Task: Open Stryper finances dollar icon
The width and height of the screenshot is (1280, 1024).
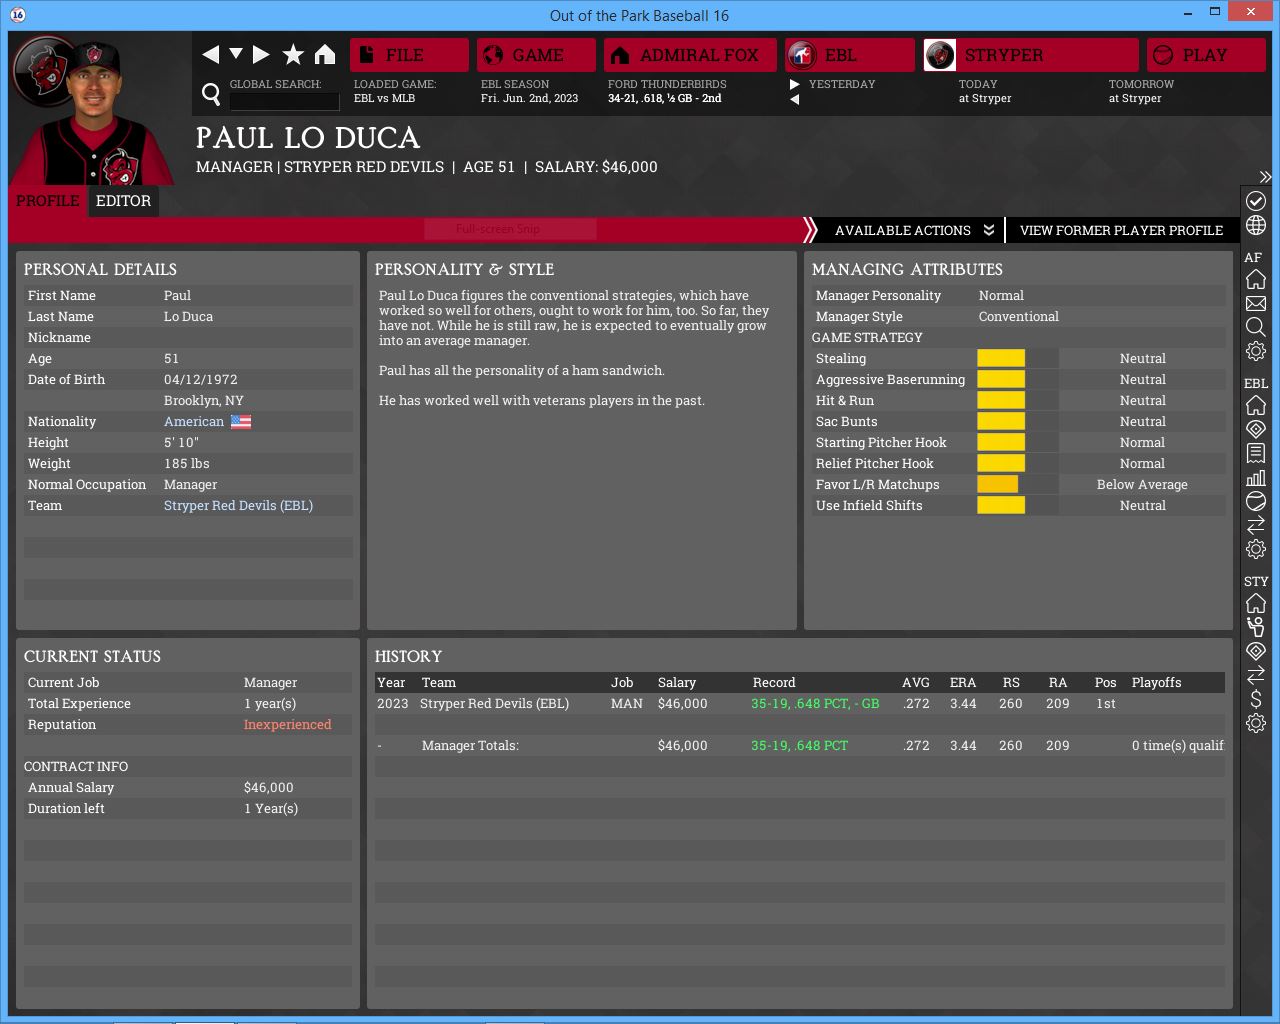Action: click(1256, 698)
